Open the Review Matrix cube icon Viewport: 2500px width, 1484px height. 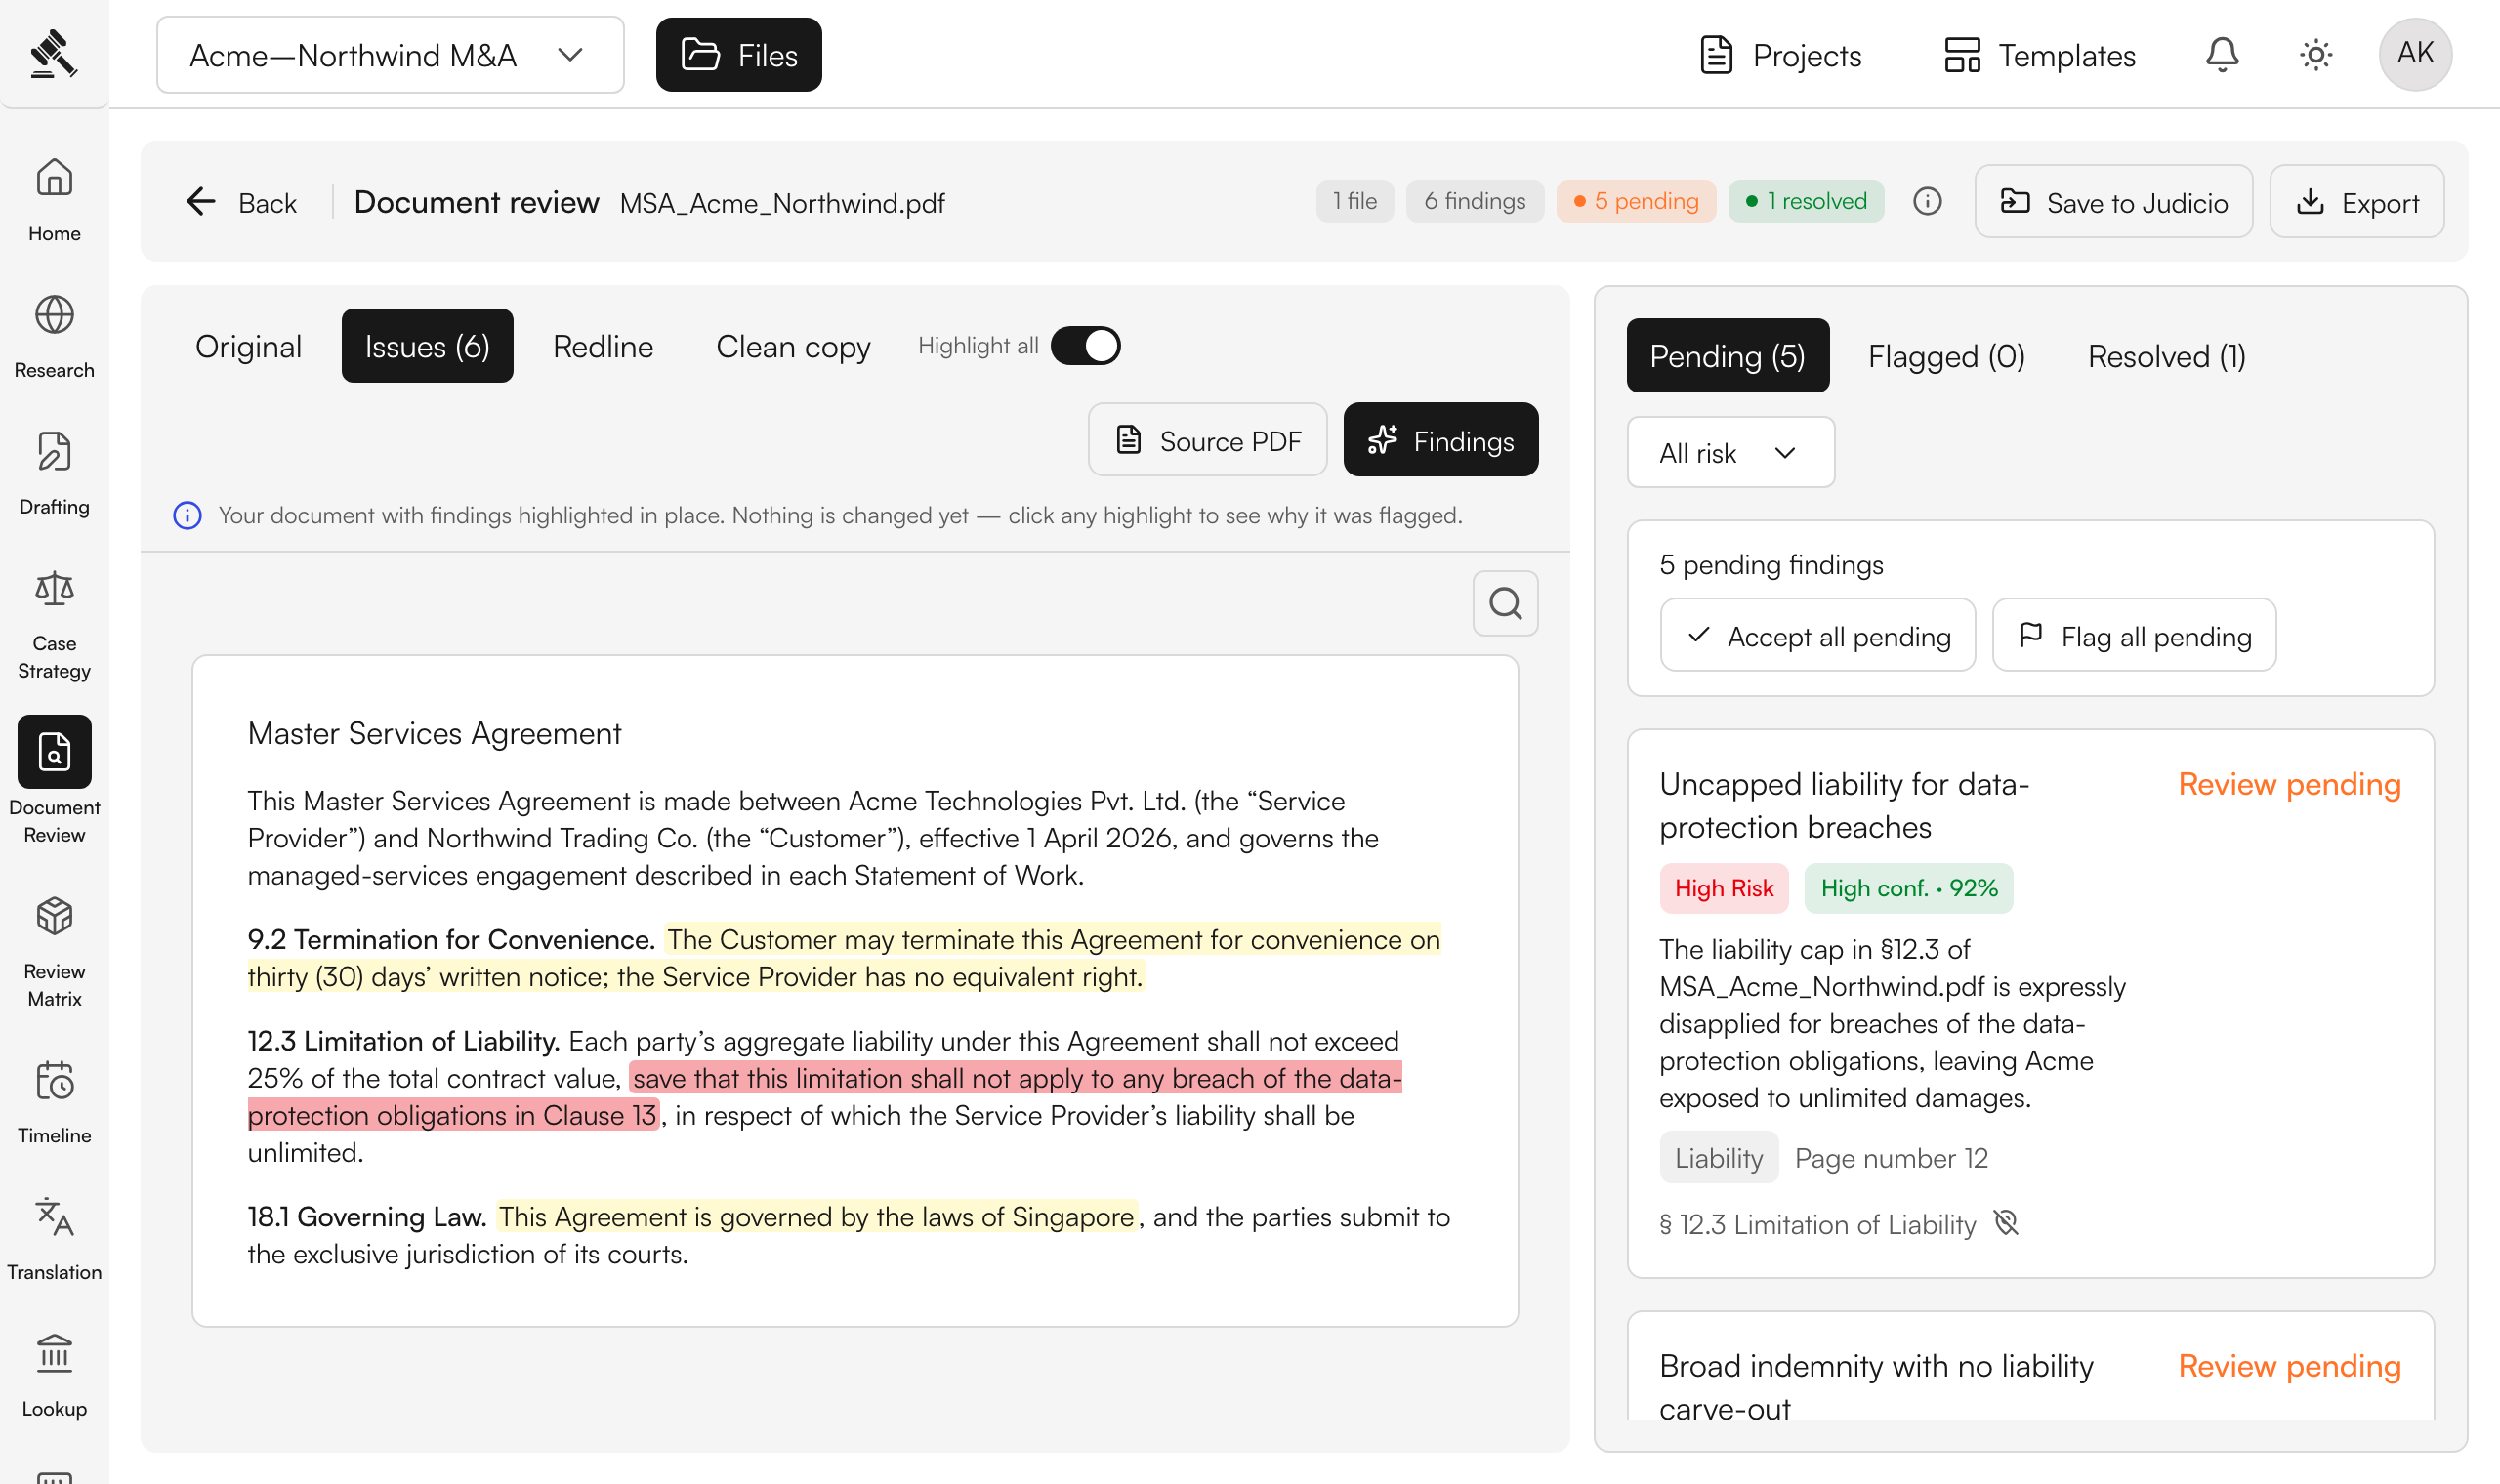click(54, 916)
